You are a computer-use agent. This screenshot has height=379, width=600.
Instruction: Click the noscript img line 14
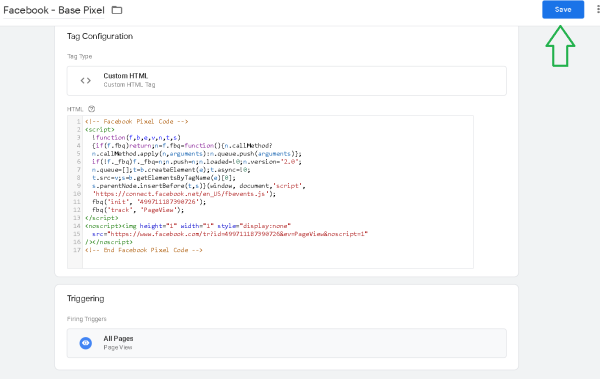pyautogui.click(x=188, y=226)
